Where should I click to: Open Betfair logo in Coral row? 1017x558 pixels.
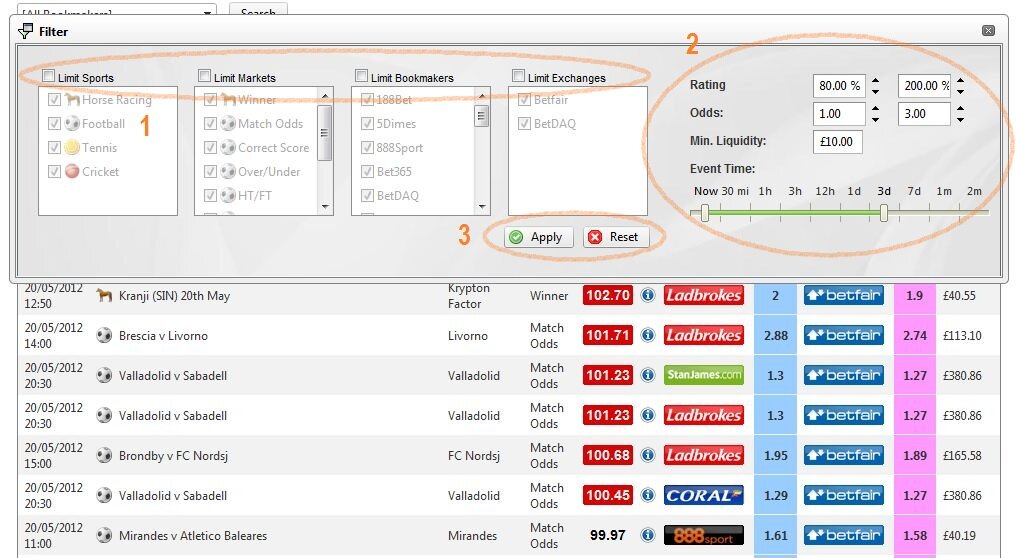pyautogui.click(x=844, y=496)
